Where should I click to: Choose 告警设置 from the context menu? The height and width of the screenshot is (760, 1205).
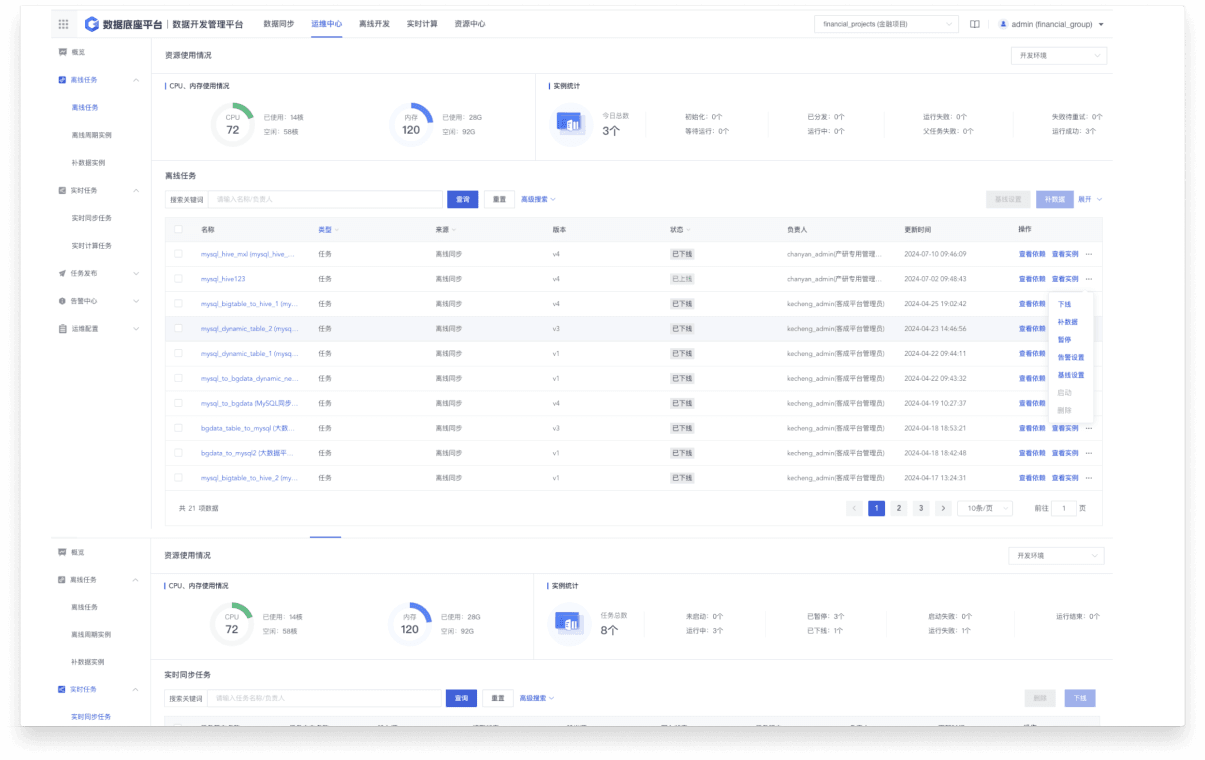(1070, 357)
